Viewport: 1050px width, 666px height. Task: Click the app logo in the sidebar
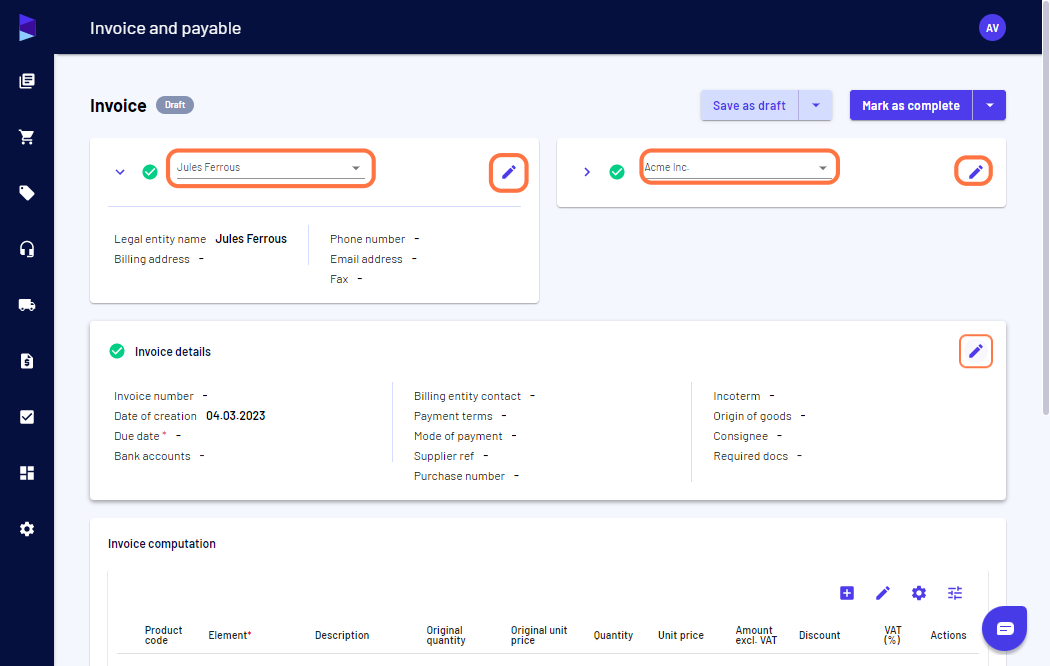[27, 27]
